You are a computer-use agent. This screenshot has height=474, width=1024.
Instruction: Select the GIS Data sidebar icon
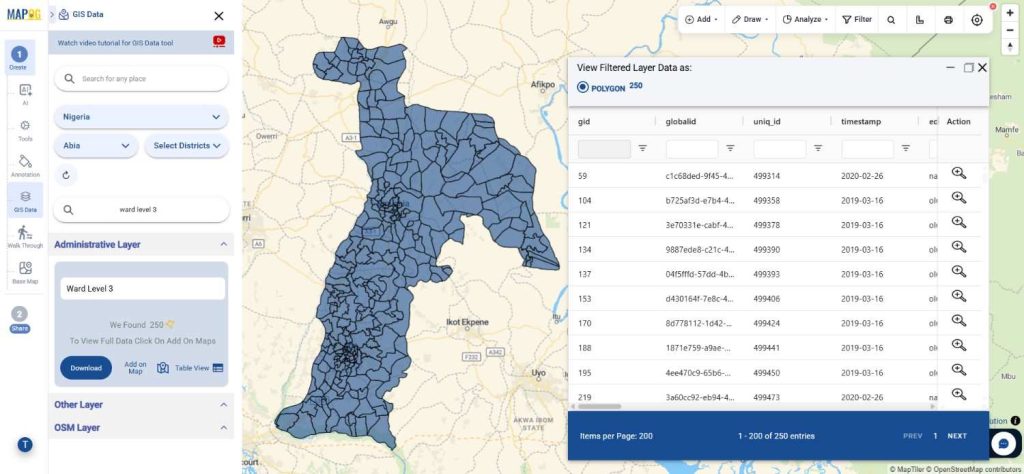click(25, 200)
